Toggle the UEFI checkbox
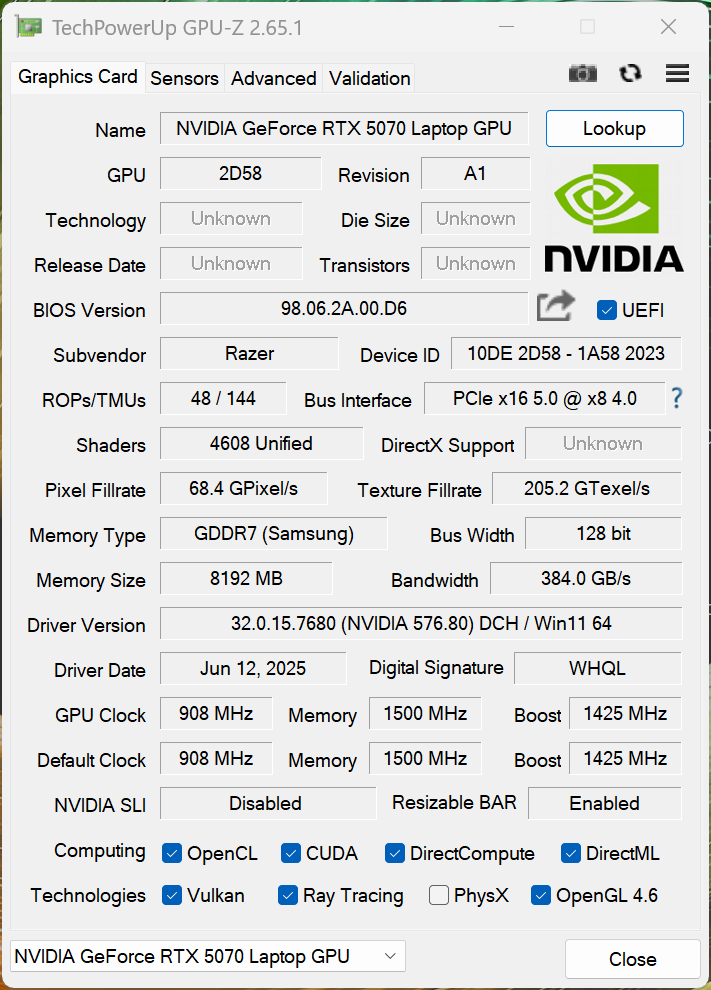Image resolution: width=711 pixels, height=990 pixels. tap(607, 310)
